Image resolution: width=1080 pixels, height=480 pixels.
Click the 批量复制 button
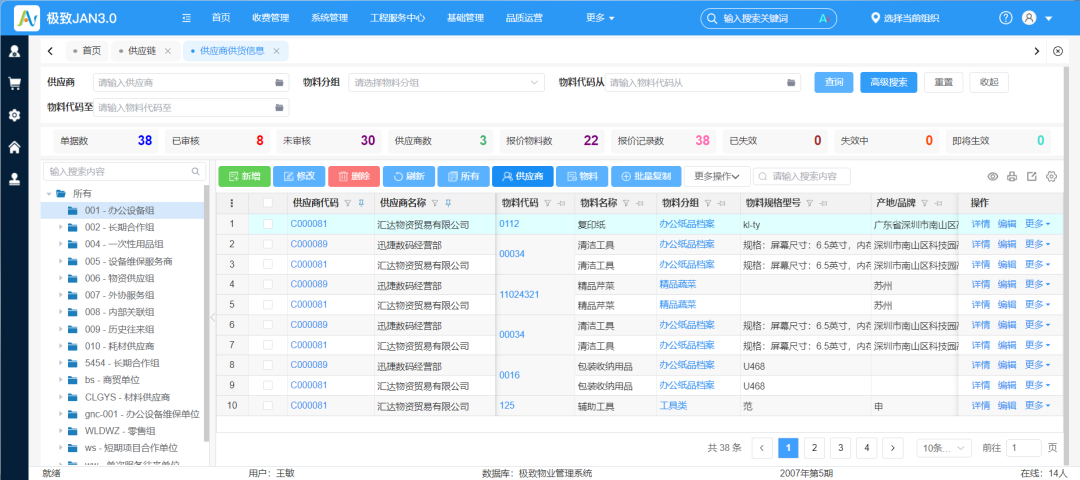coord(646,176)
